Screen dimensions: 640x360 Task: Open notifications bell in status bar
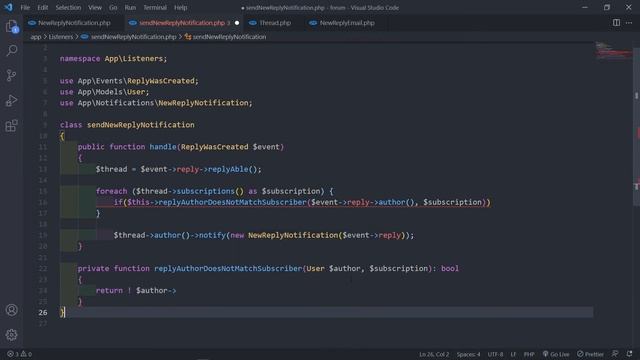pos(629,354)
